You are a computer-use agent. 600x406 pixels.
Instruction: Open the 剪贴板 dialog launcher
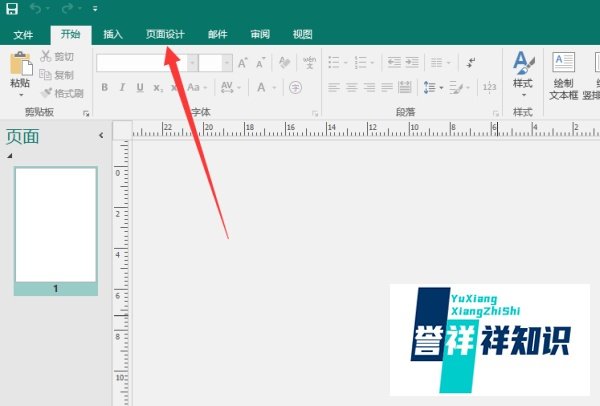point(86,113)
